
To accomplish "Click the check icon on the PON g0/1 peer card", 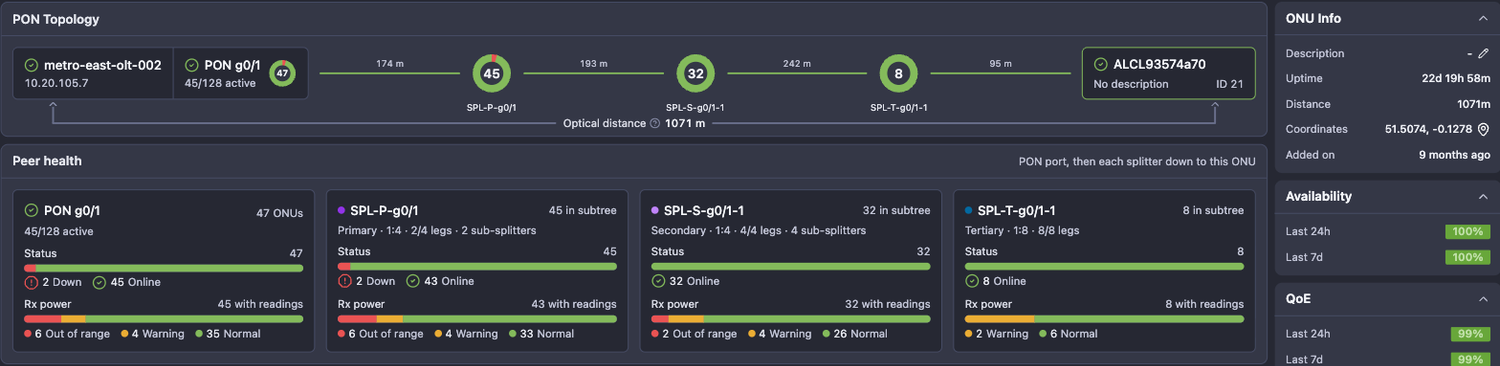I will point(32,210).
